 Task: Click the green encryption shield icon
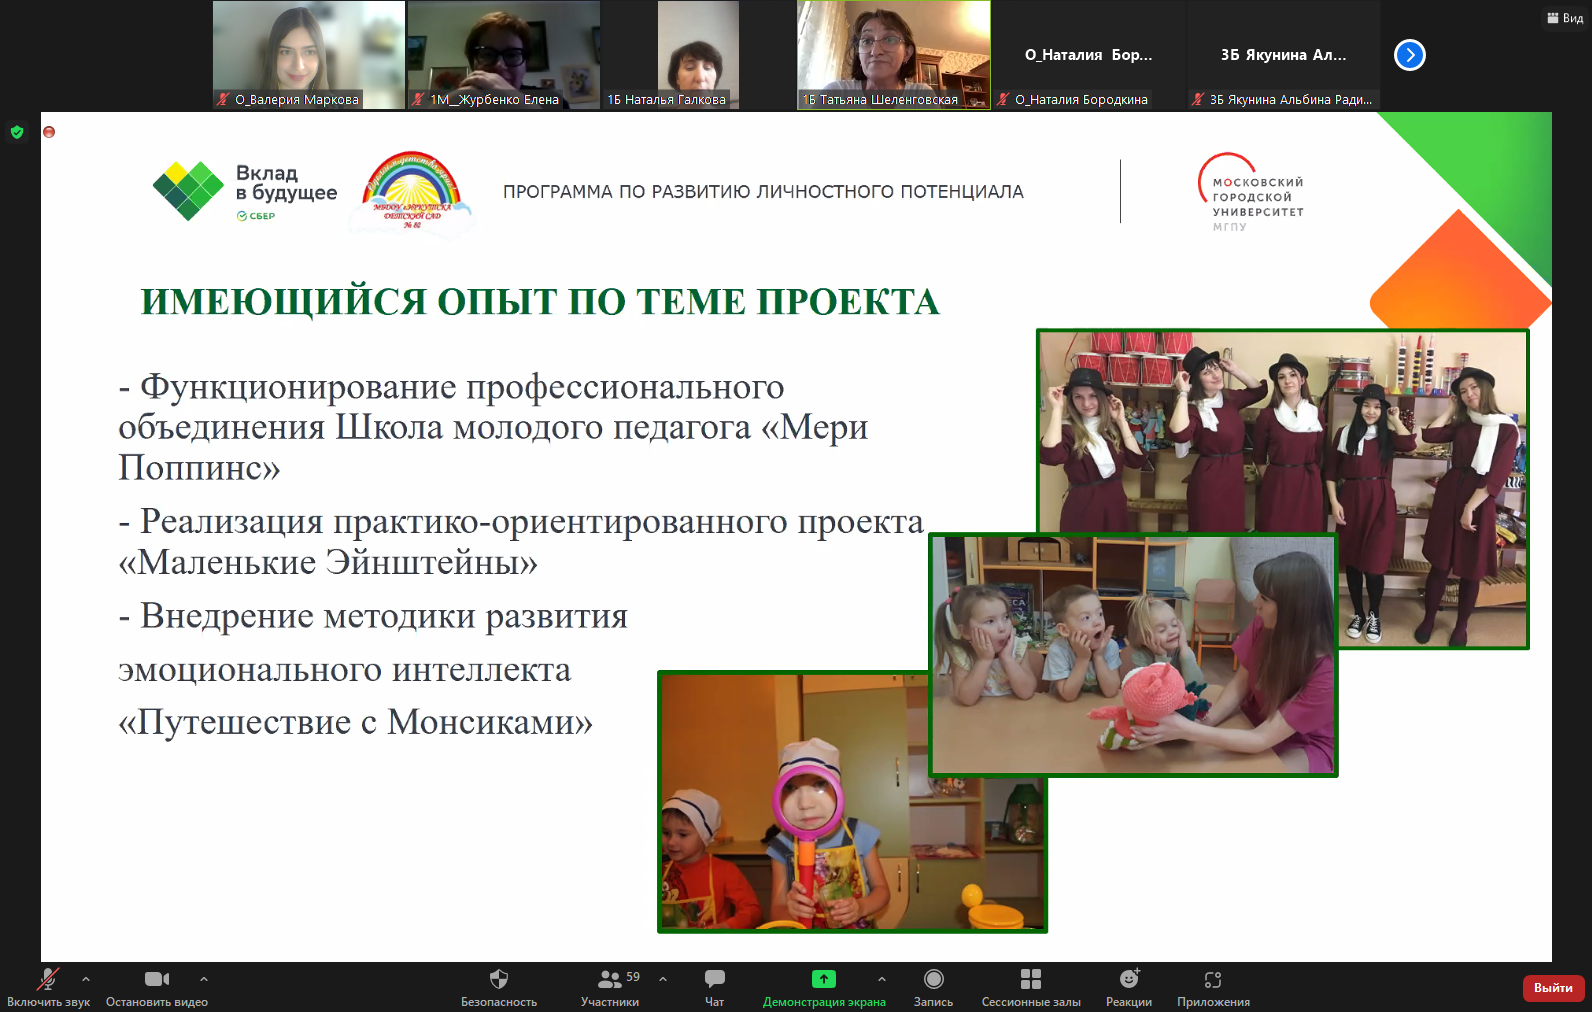pos(17,132)
